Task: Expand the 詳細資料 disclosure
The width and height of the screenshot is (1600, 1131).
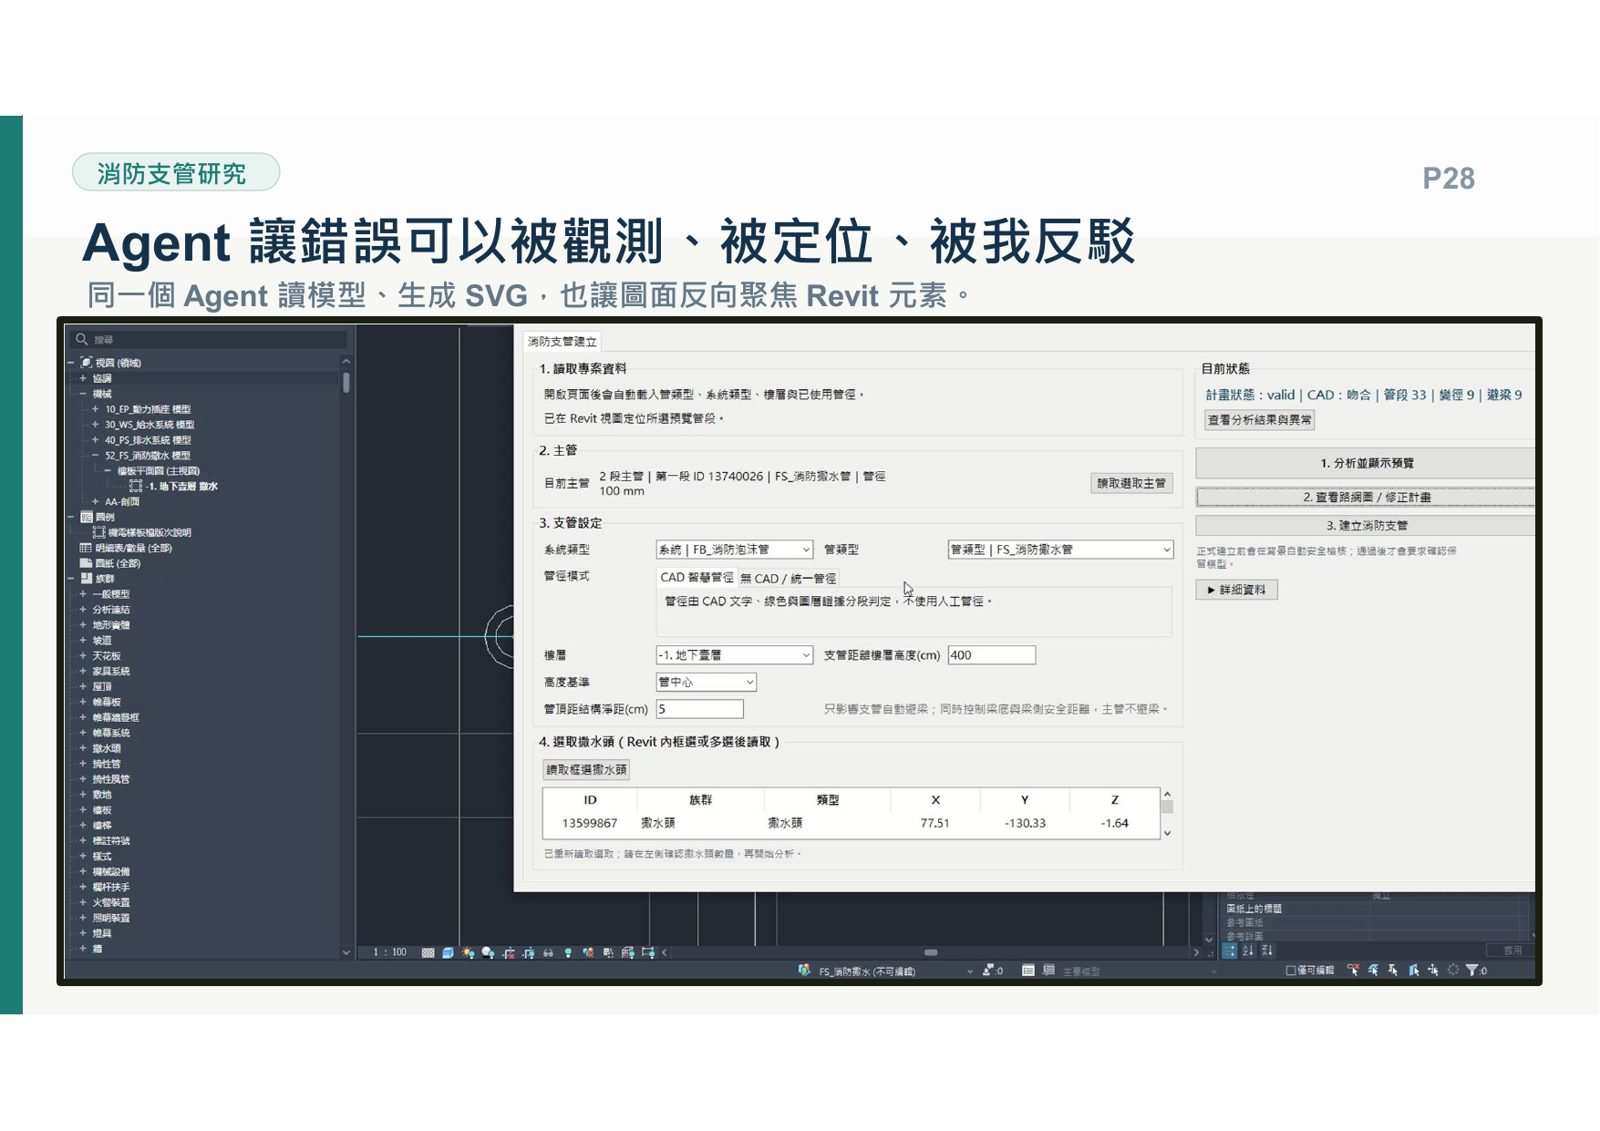Action: 1236,590
